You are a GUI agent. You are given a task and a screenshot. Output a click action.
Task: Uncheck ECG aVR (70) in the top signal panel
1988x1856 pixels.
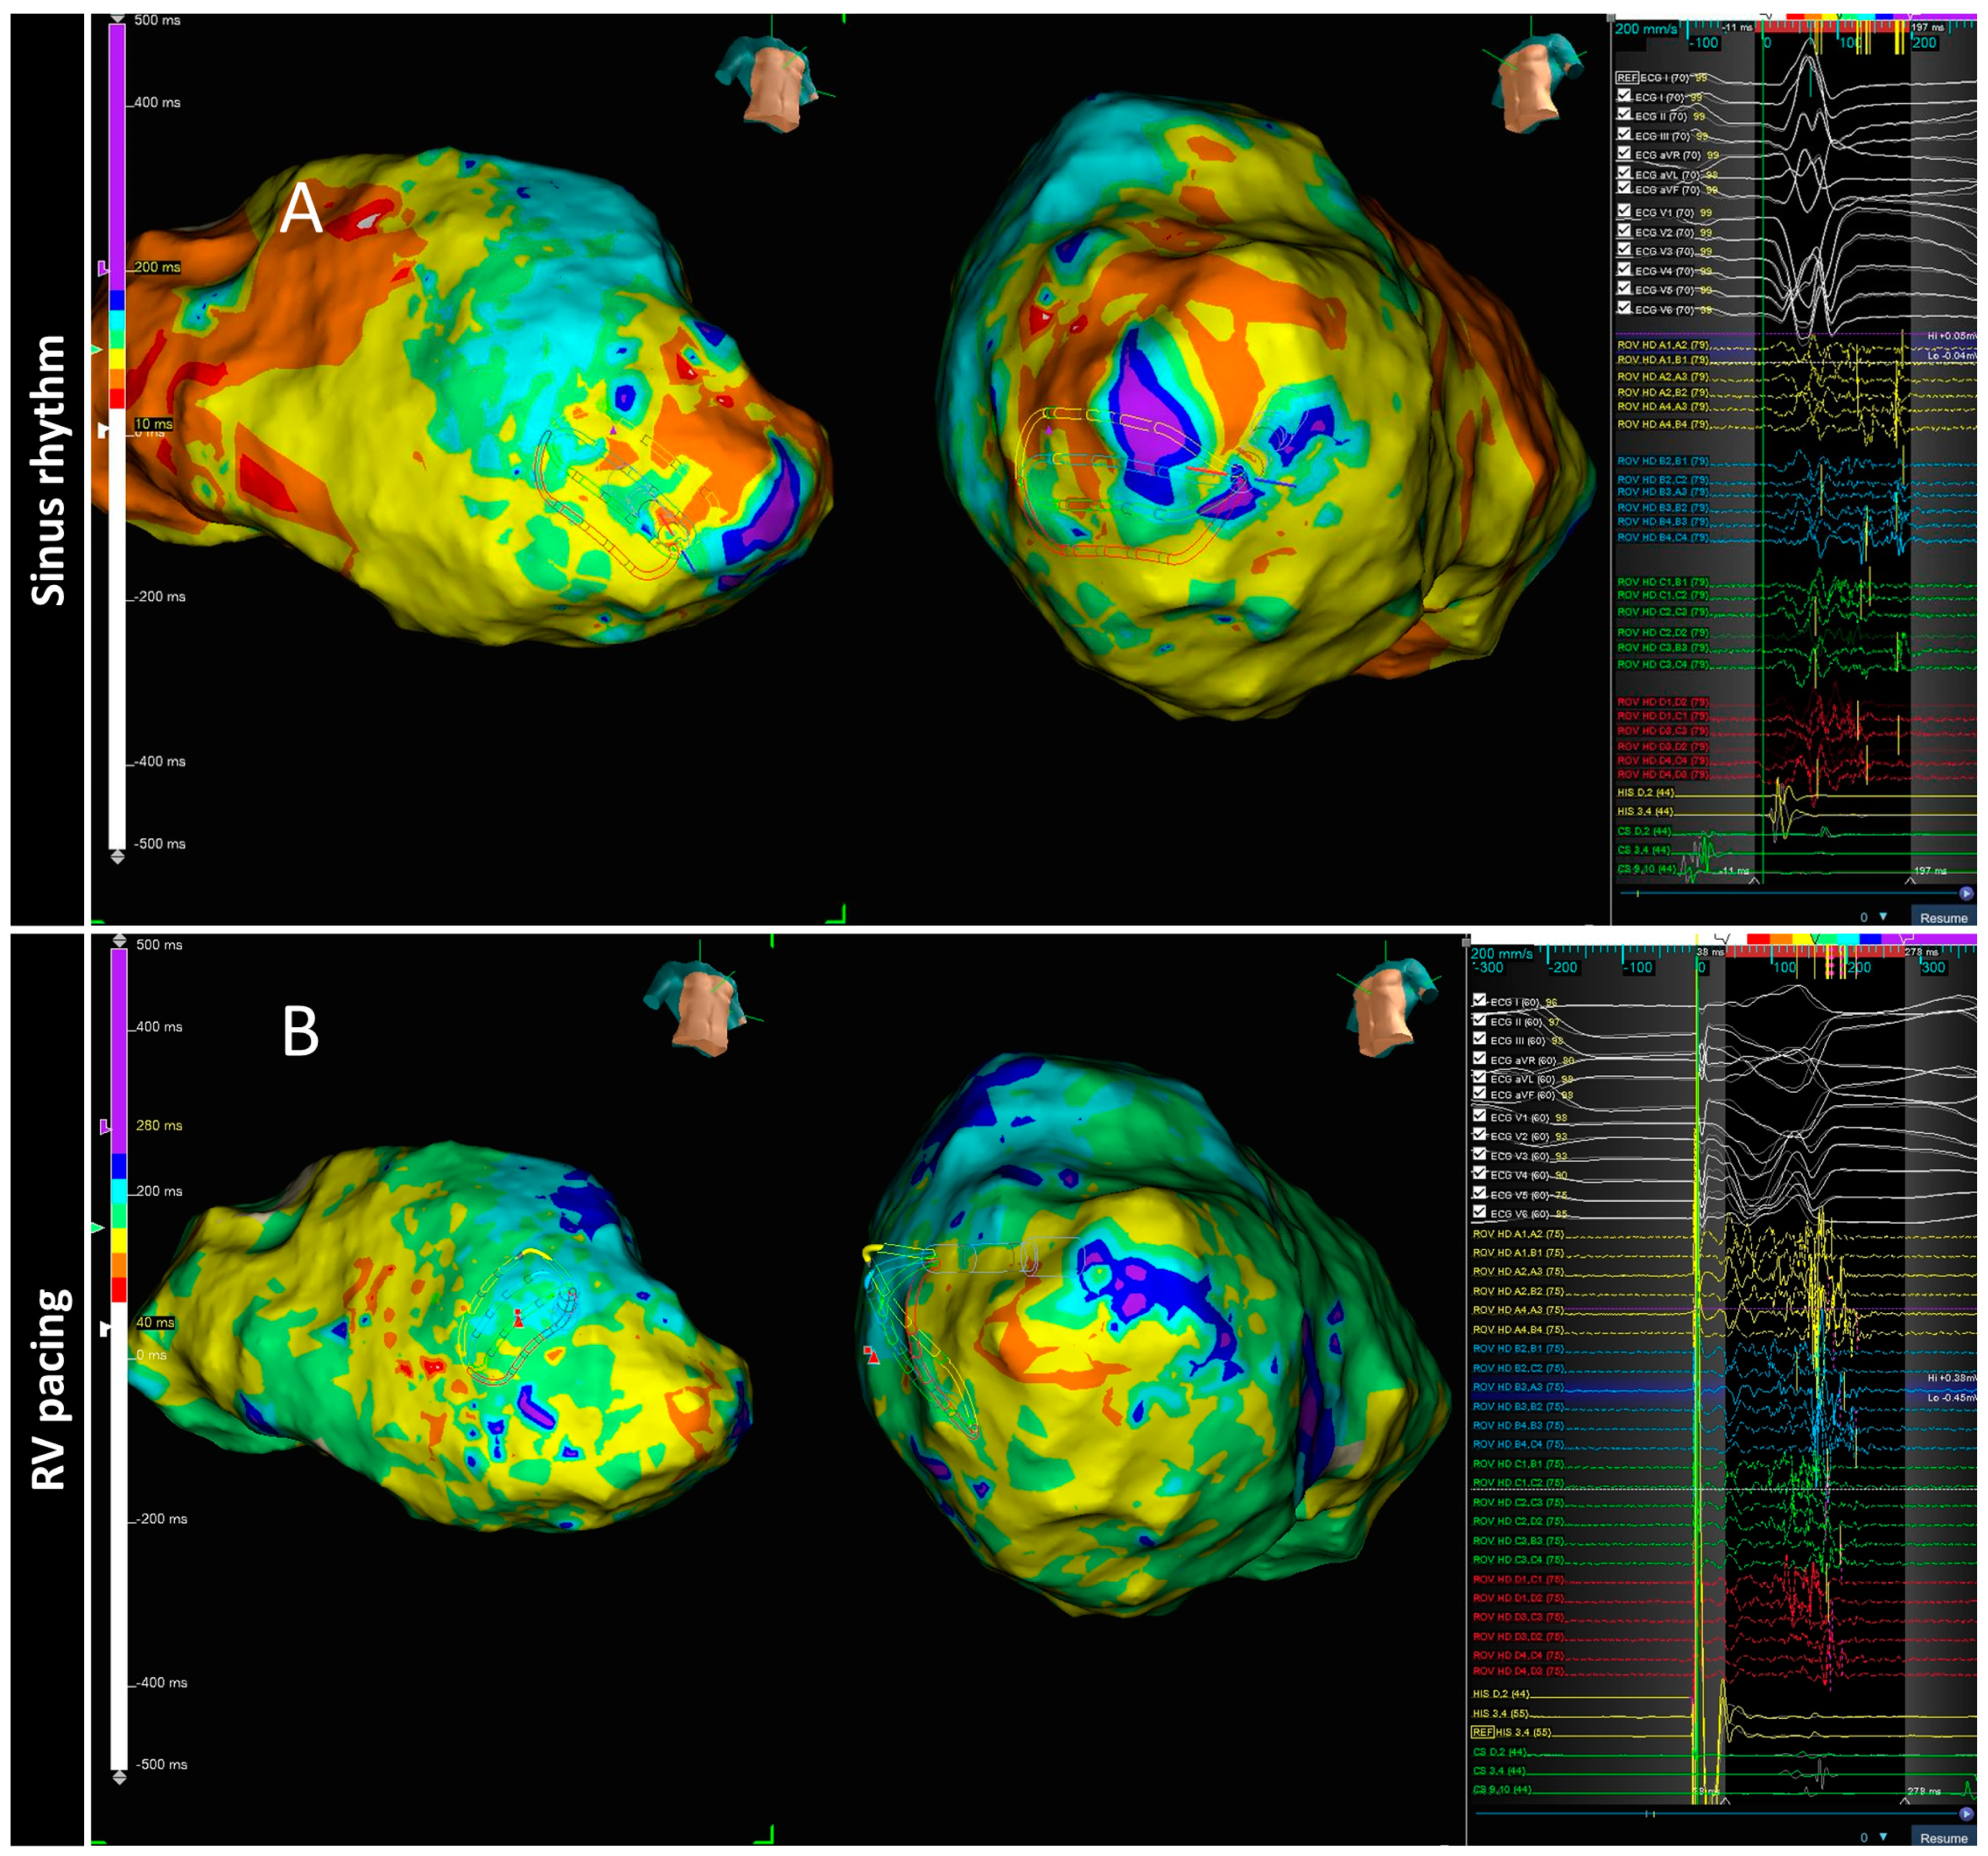point(1625,154)
